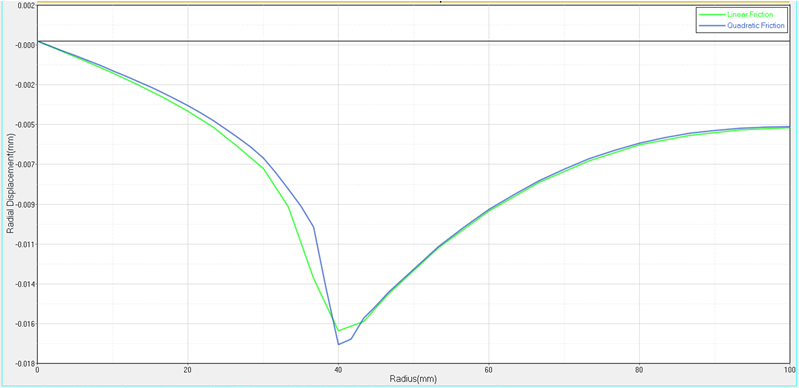Click the green curve's lowest point
This screenshot has width=799, height=388.
tap(339, 330)
